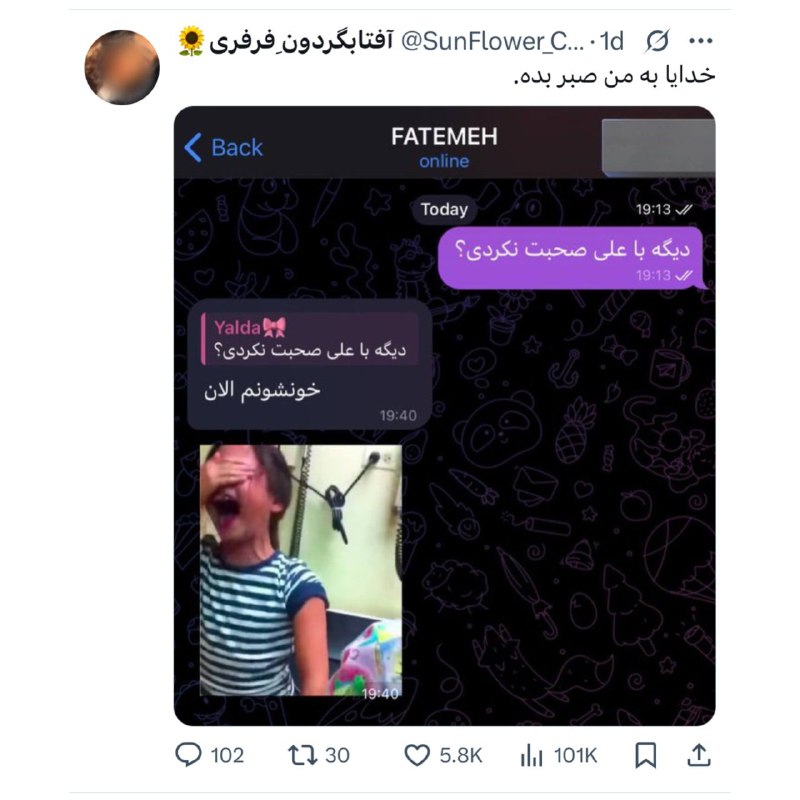Tap the quoted Yalda reply preview
This screenshot has width=800, height=800.
[310, 339]
